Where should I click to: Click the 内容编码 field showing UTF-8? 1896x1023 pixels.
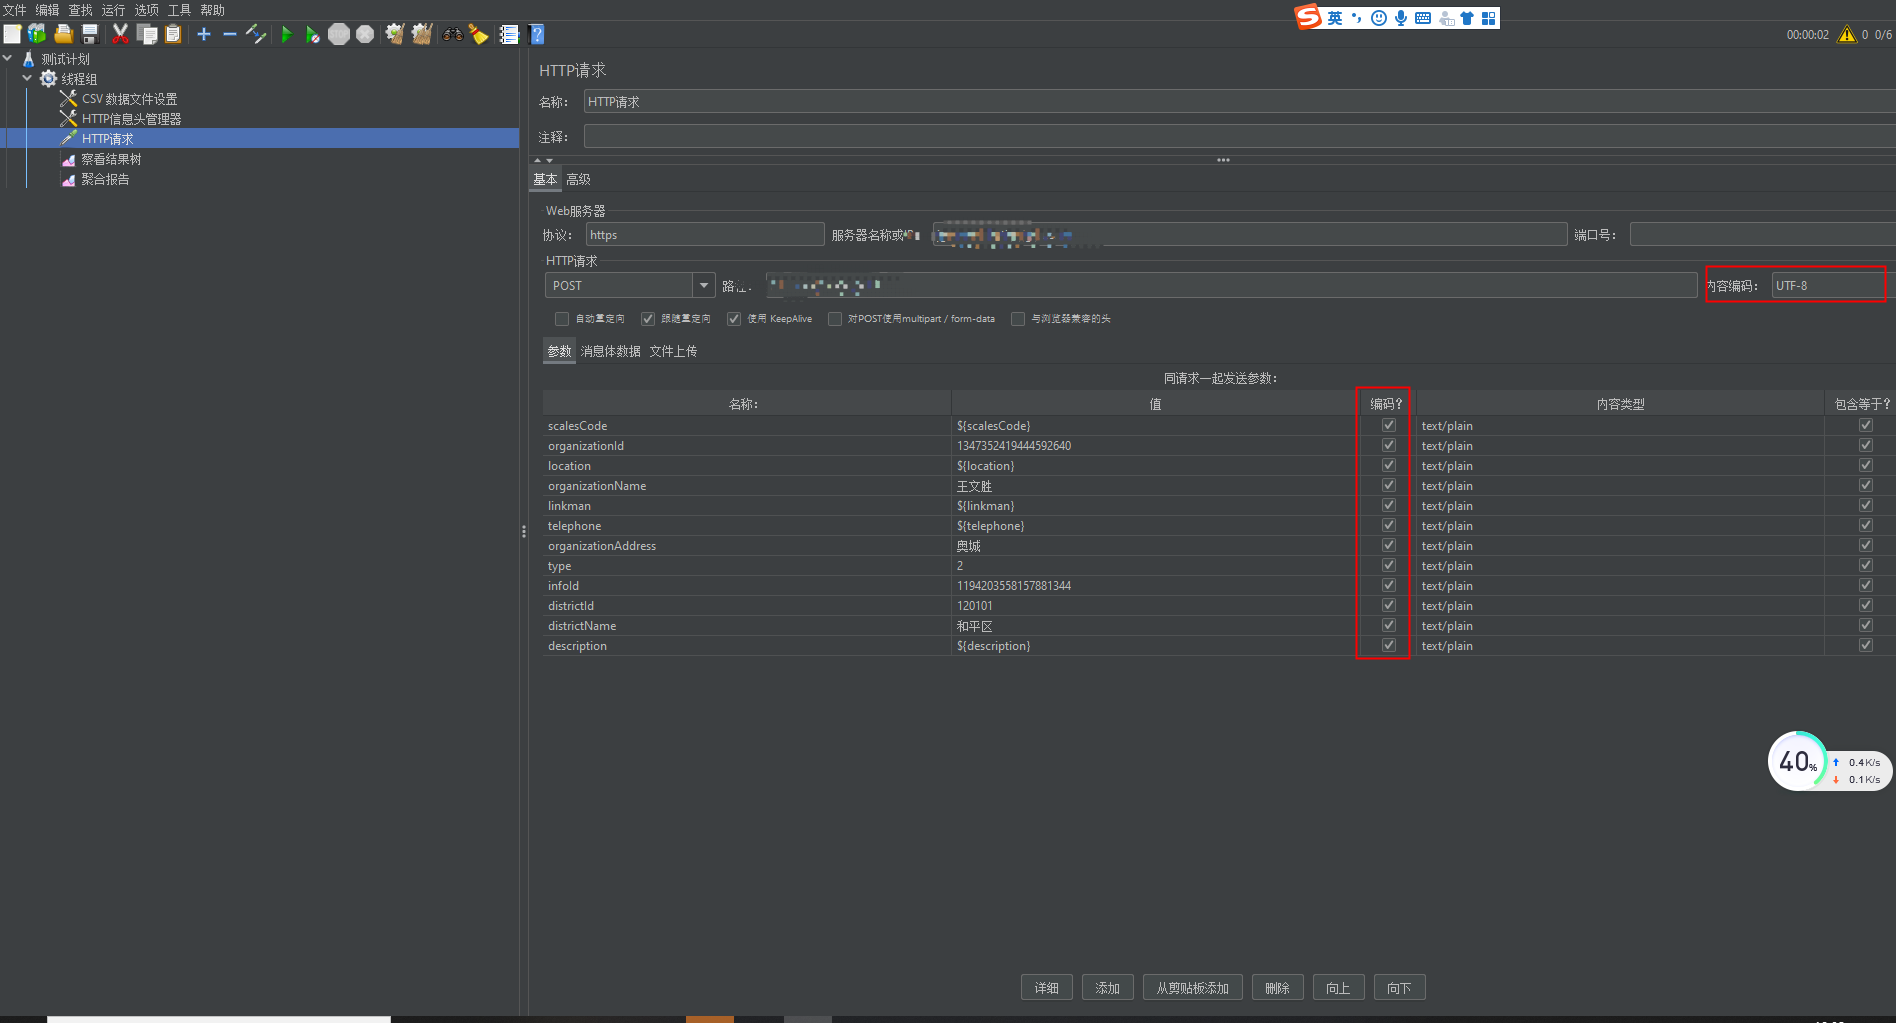[x=1828, y=285]
